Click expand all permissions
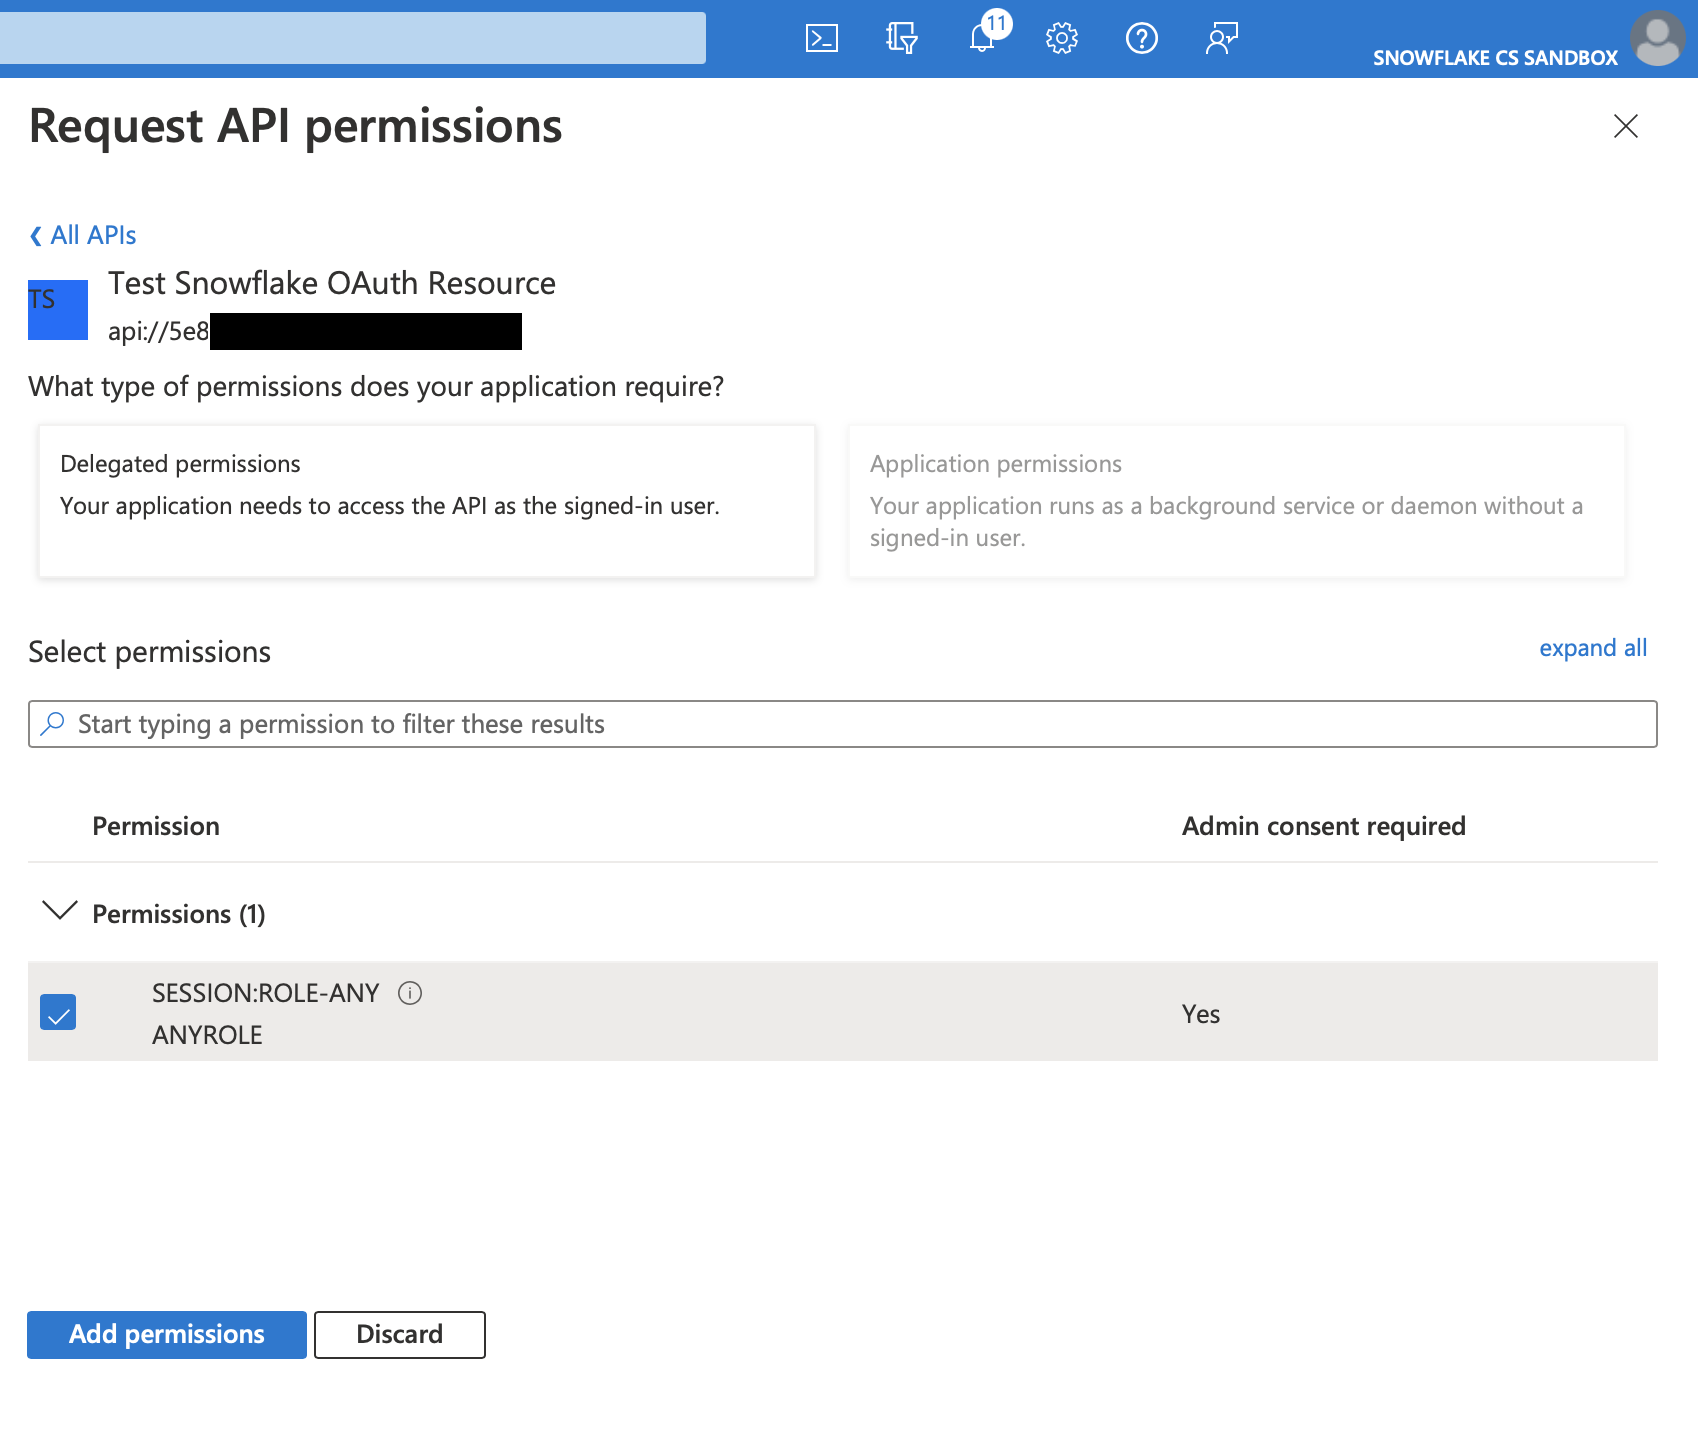1698x1443 pixels. pos(1592,648)
